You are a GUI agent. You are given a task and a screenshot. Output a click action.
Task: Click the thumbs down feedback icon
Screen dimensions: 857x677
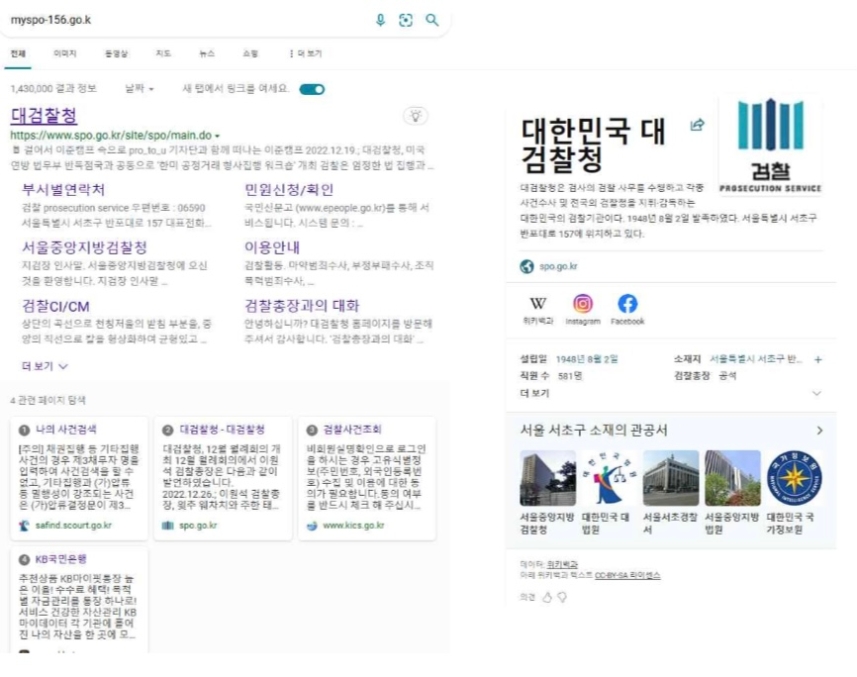[x=562, y=597]
